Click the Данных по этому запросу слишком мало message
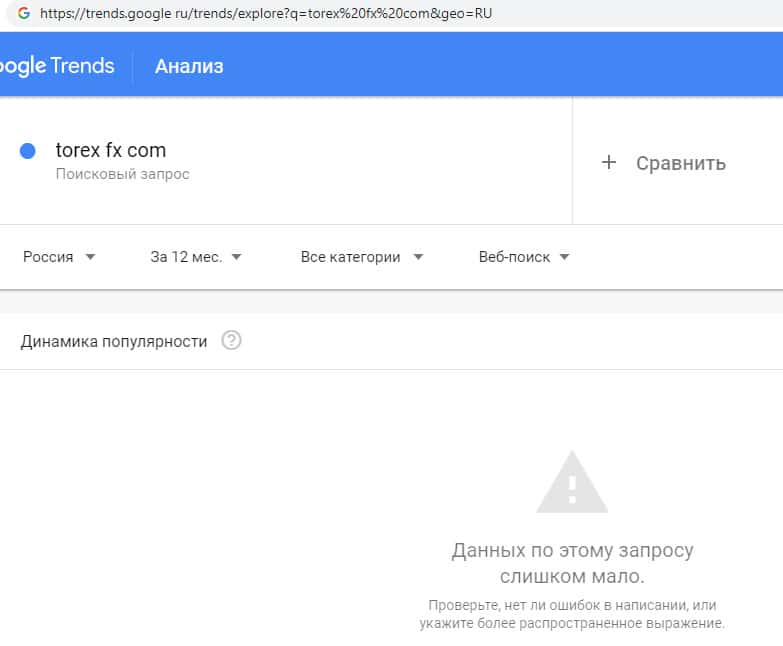The height and width of the screenshot is (646, 783). click(x=572, y=563)
